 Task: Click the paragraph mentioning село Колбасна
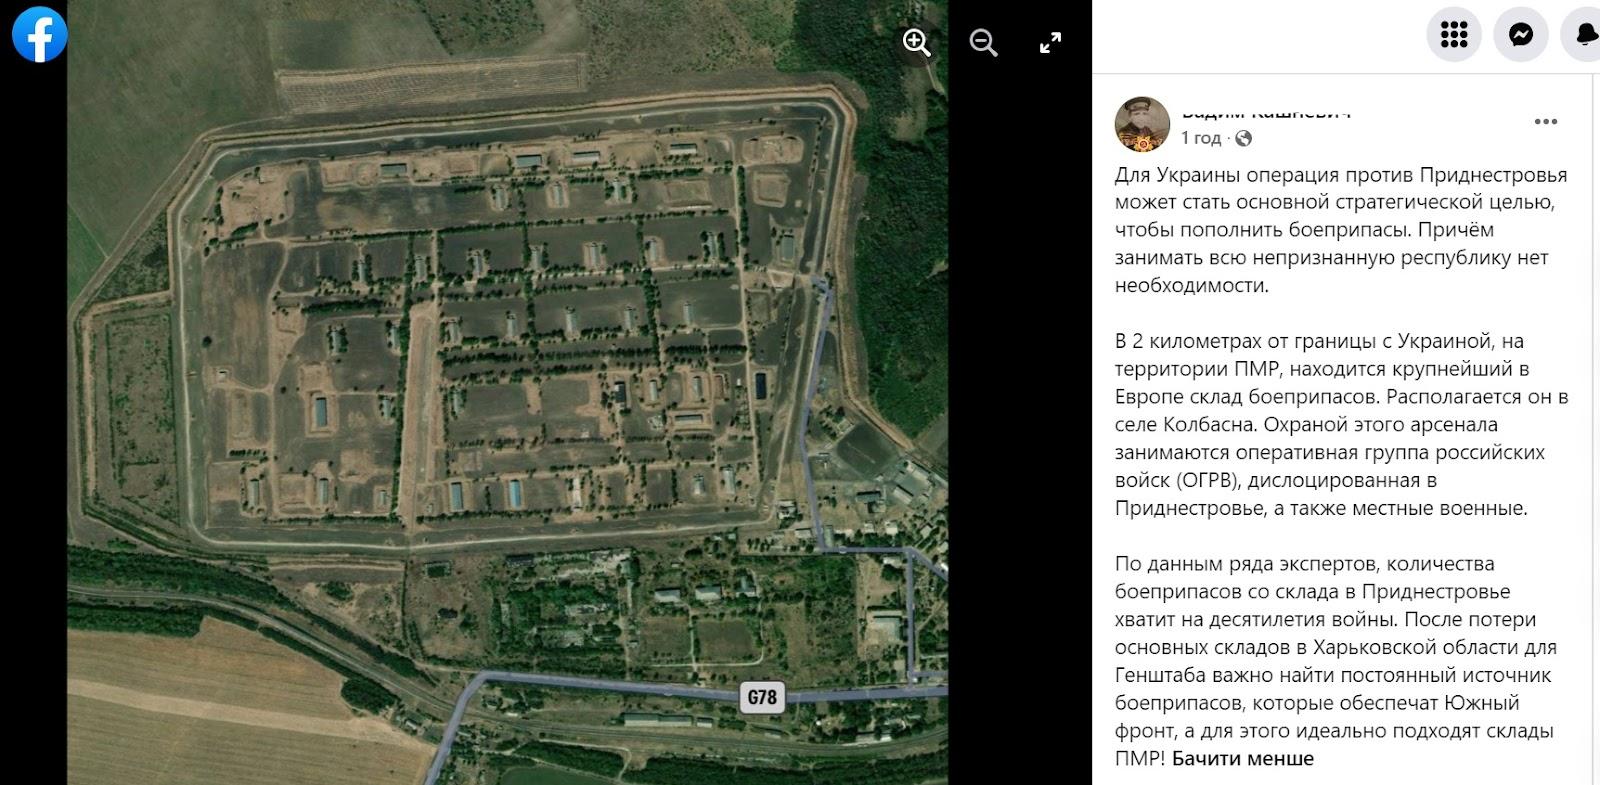(x=1341, y=424)
